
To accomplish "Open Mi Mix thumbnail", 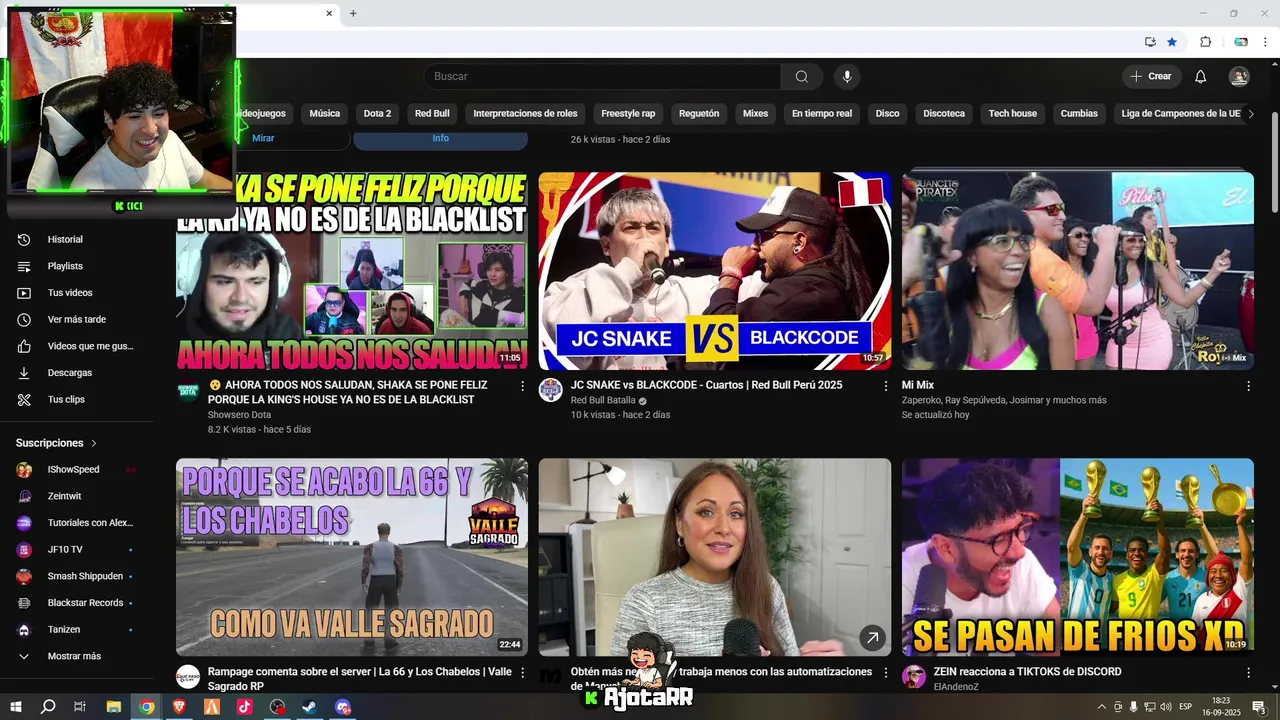I will click(1078, 271).
